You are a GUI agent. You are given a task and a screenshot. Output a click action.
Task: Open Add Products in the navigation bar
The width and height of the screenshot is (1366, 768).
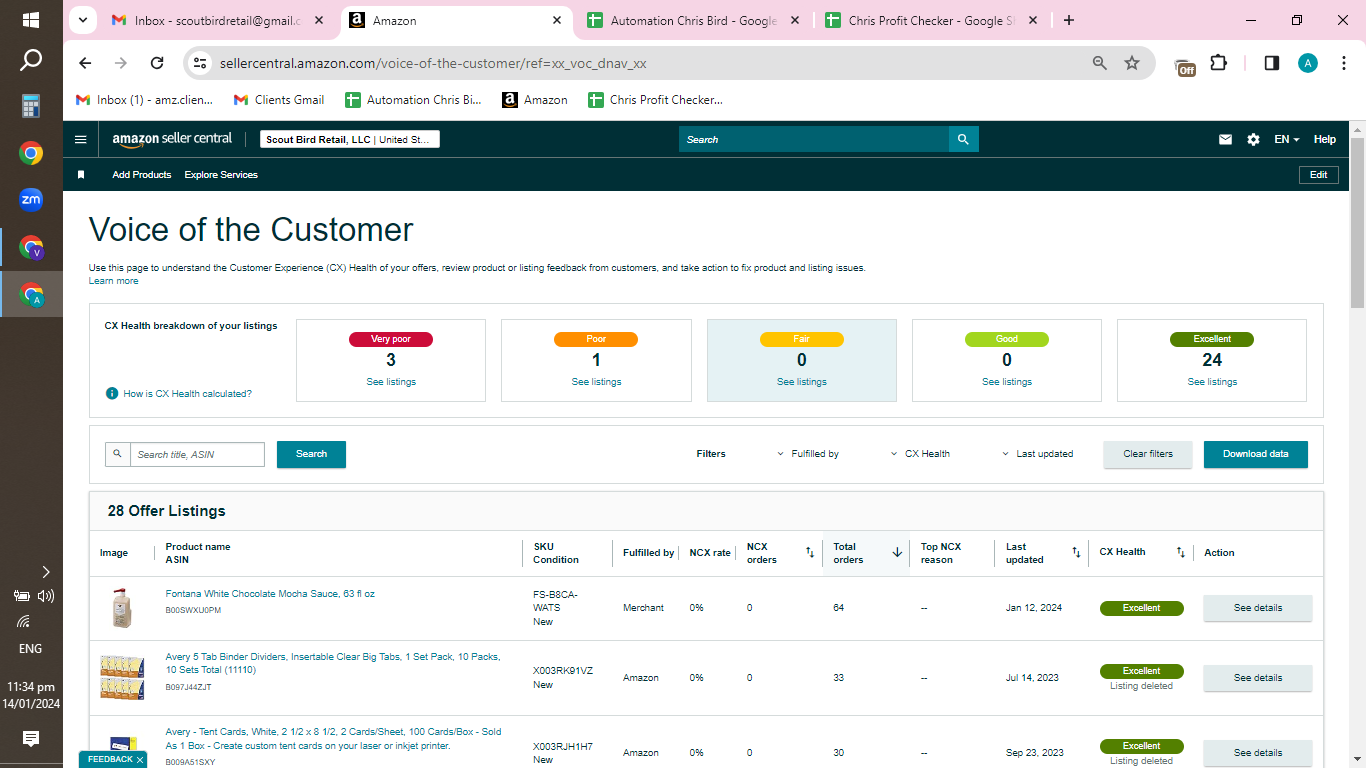pyautogui.click(x=142, y=175)
